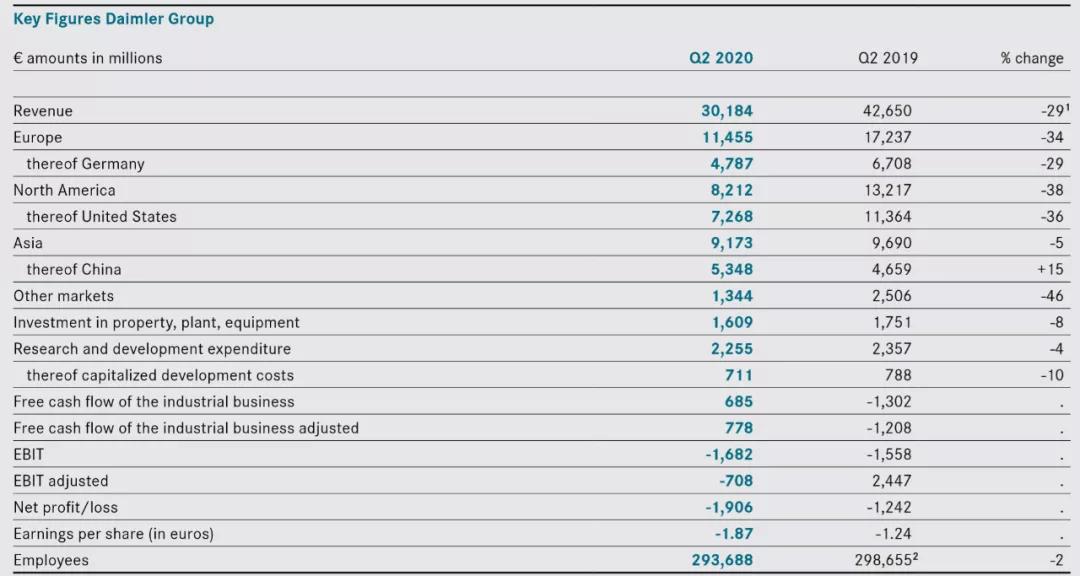Select the North America row label

(64, 190)
